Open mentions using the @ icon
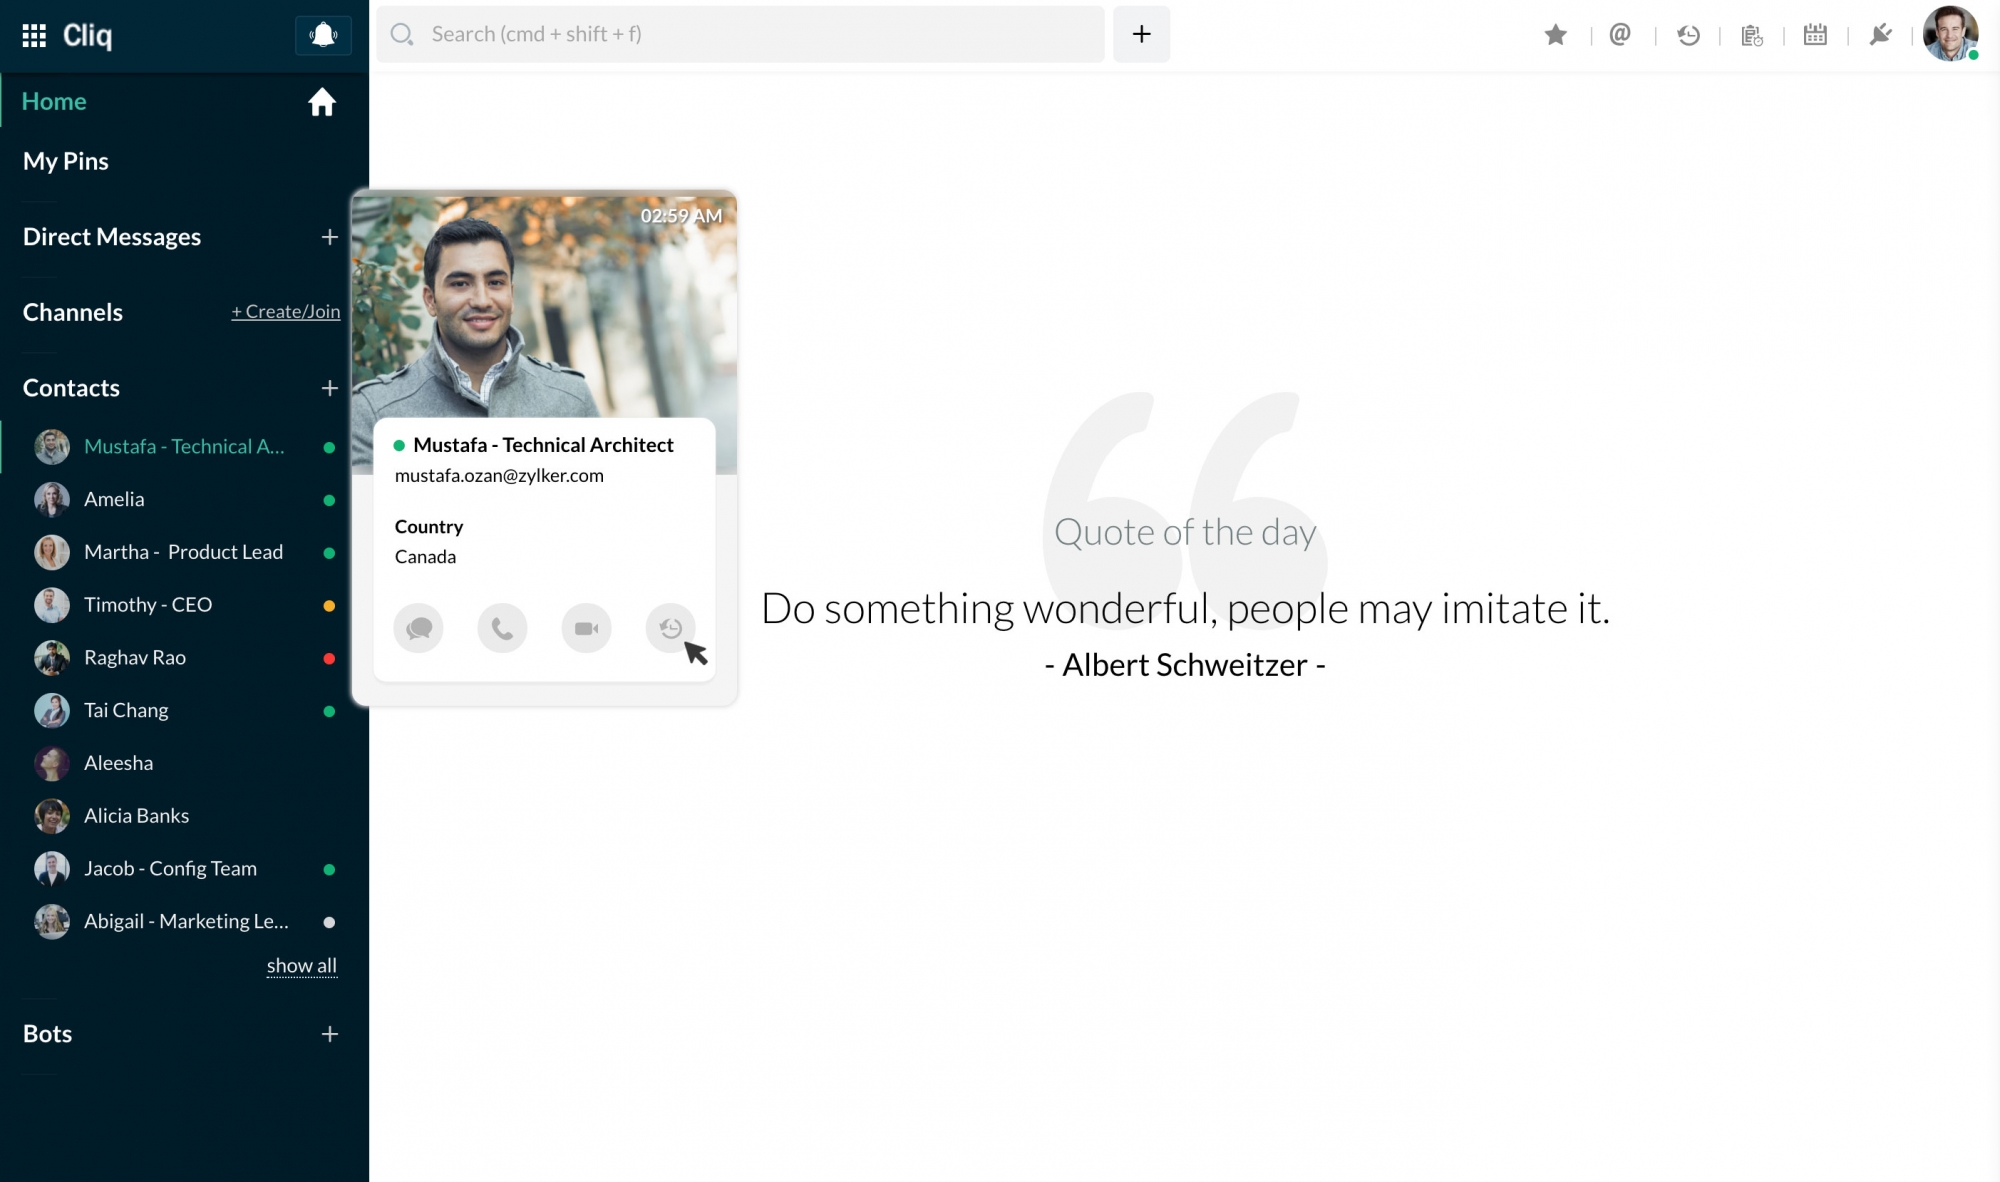2000x1182 pixels. (x=1620, y=35)
